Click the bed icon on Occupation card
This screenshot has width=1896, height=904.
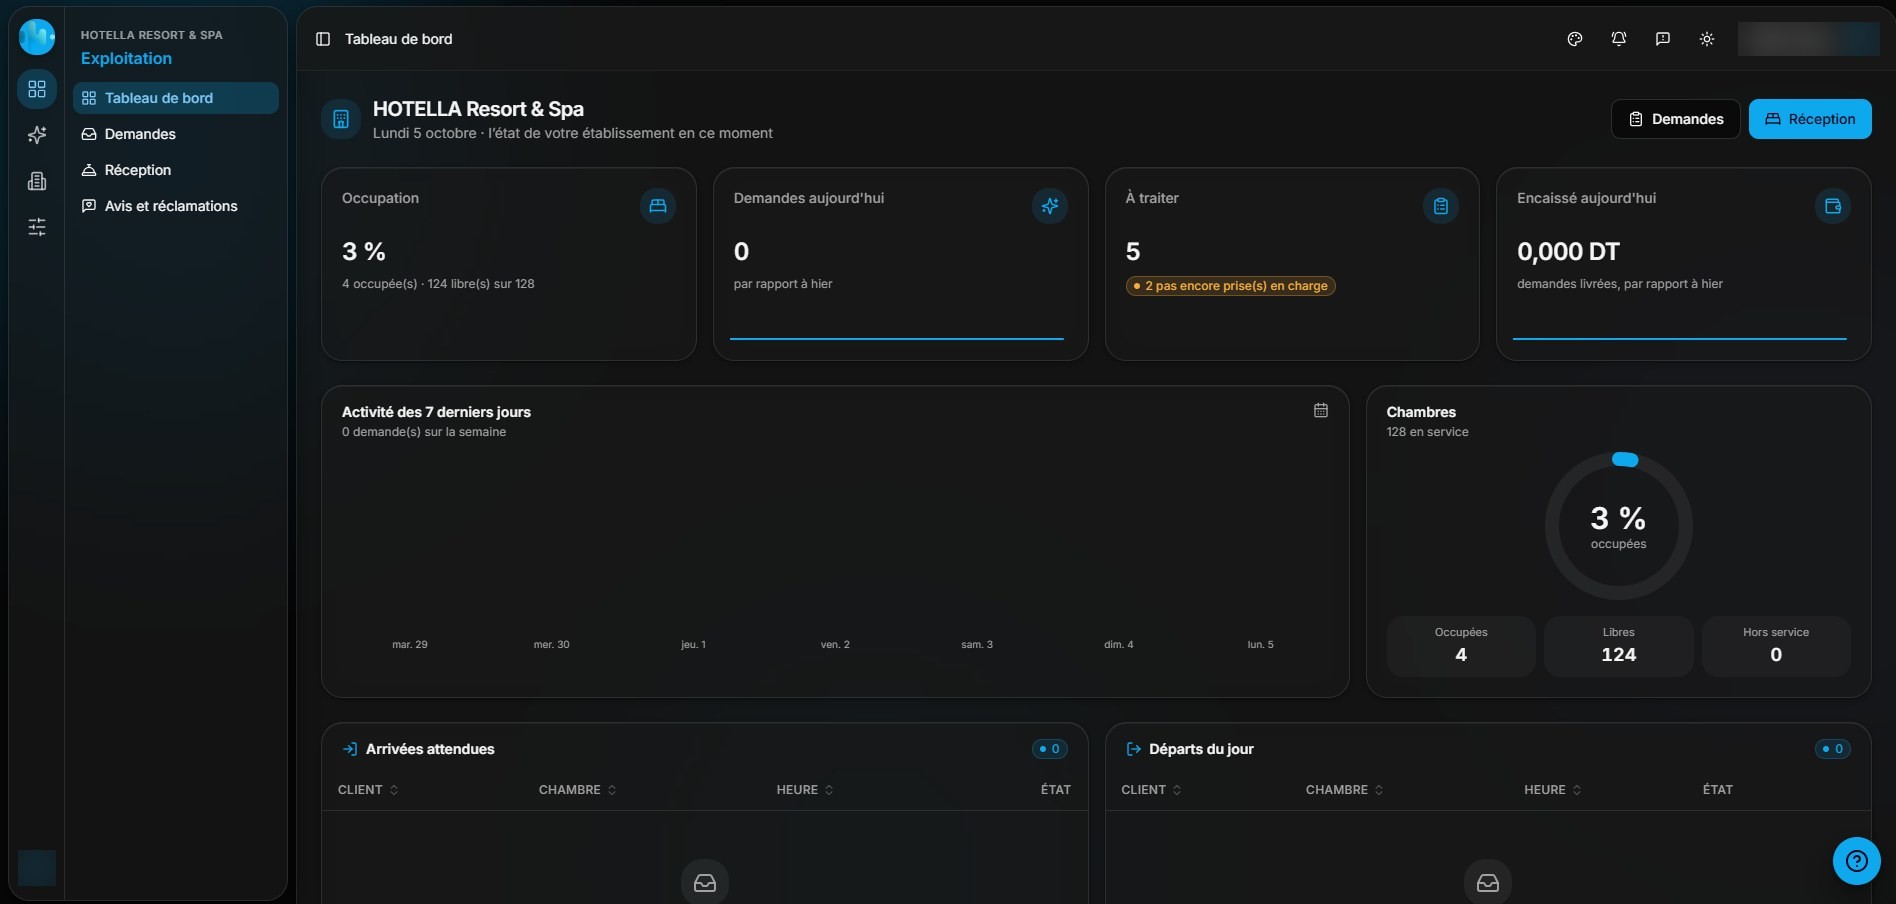click(658, 206)
